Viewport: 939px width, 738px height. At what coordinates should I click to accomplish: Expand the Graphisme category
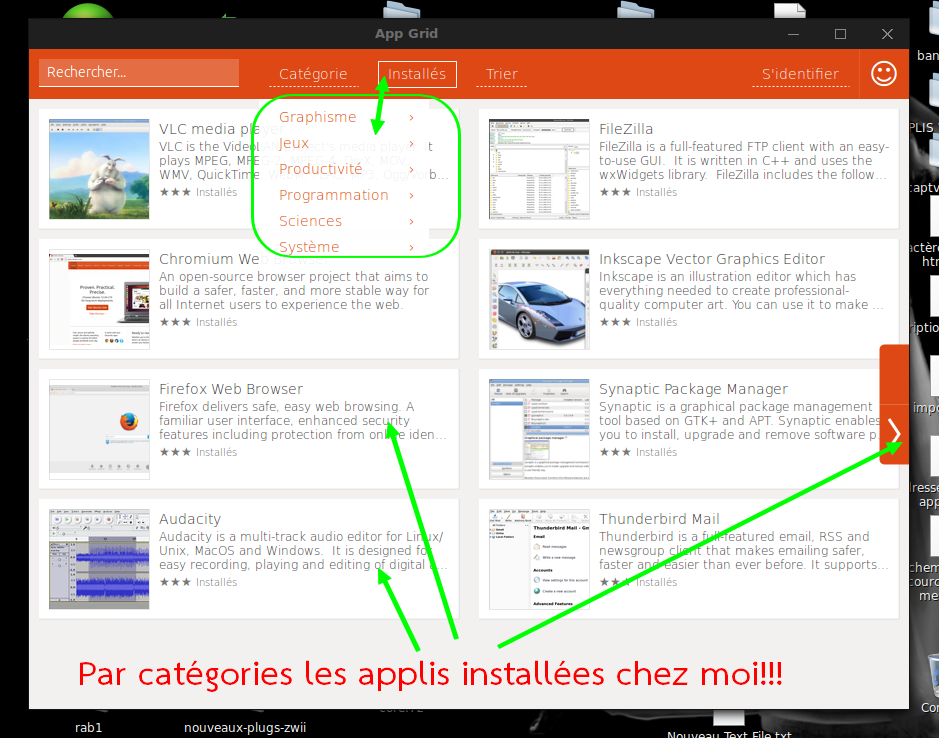[x=318, y=117]
